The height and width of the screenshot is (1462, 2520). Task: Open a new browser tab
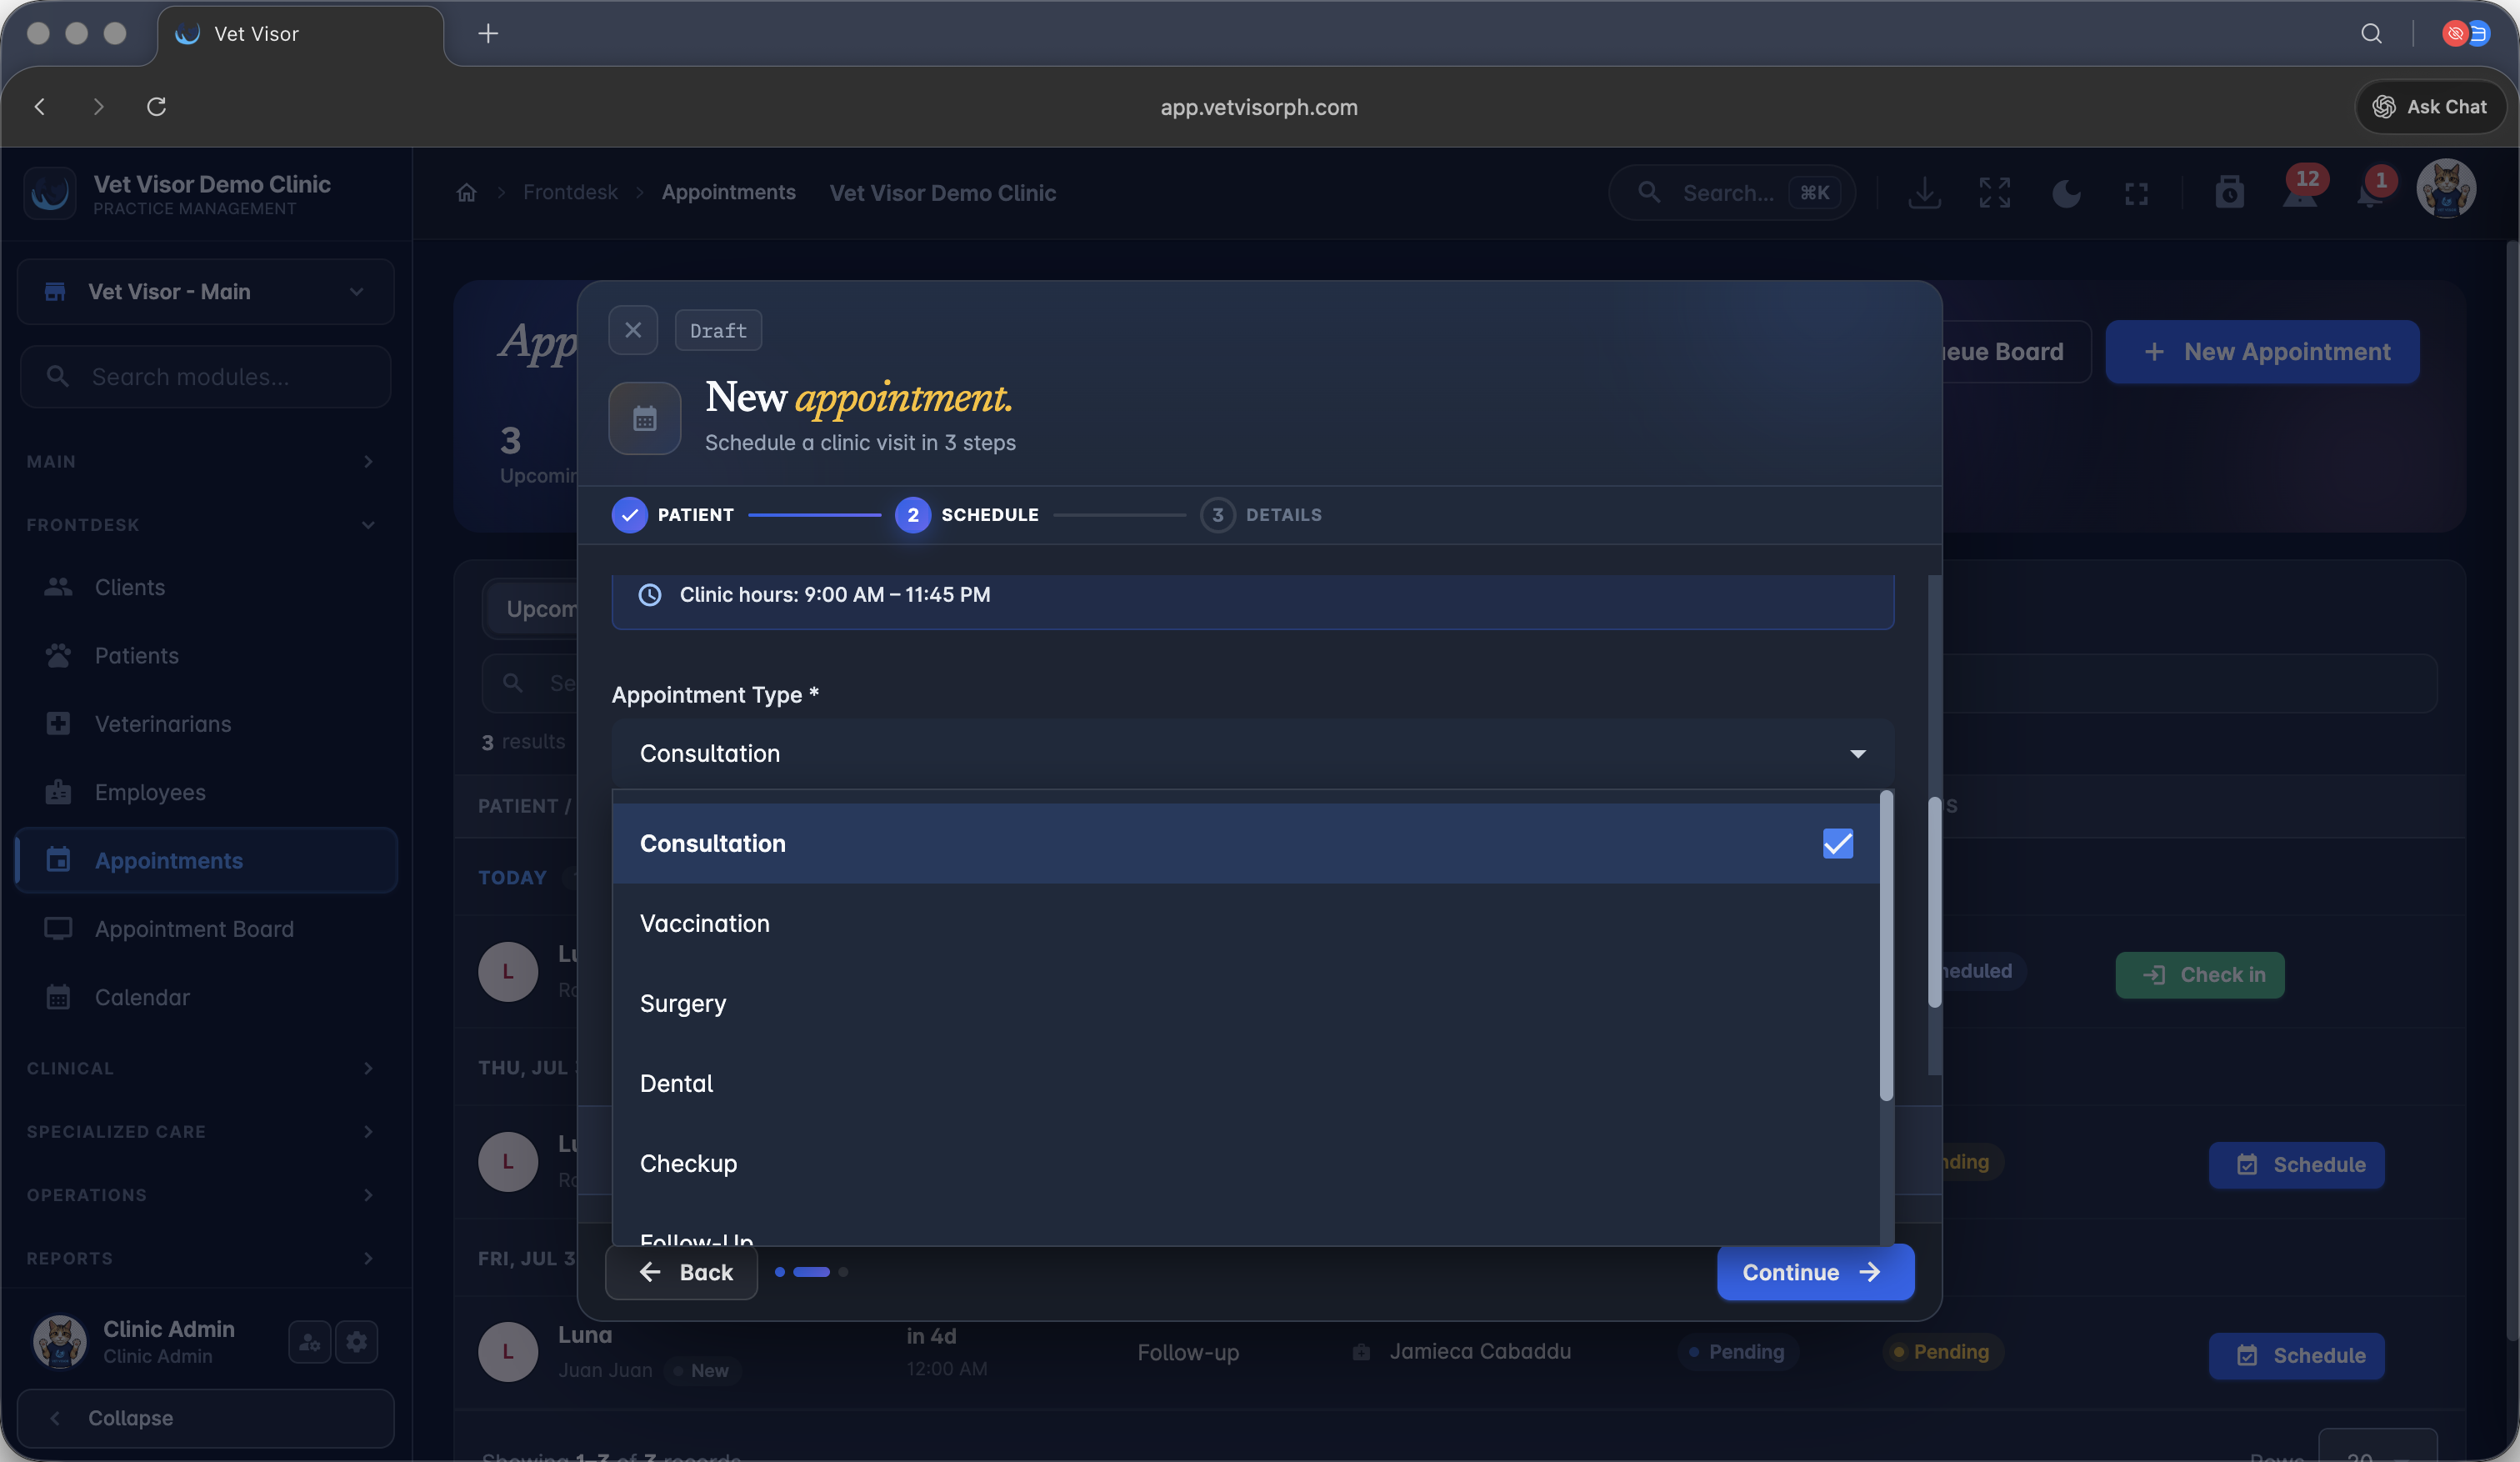[x=488, y=34]
